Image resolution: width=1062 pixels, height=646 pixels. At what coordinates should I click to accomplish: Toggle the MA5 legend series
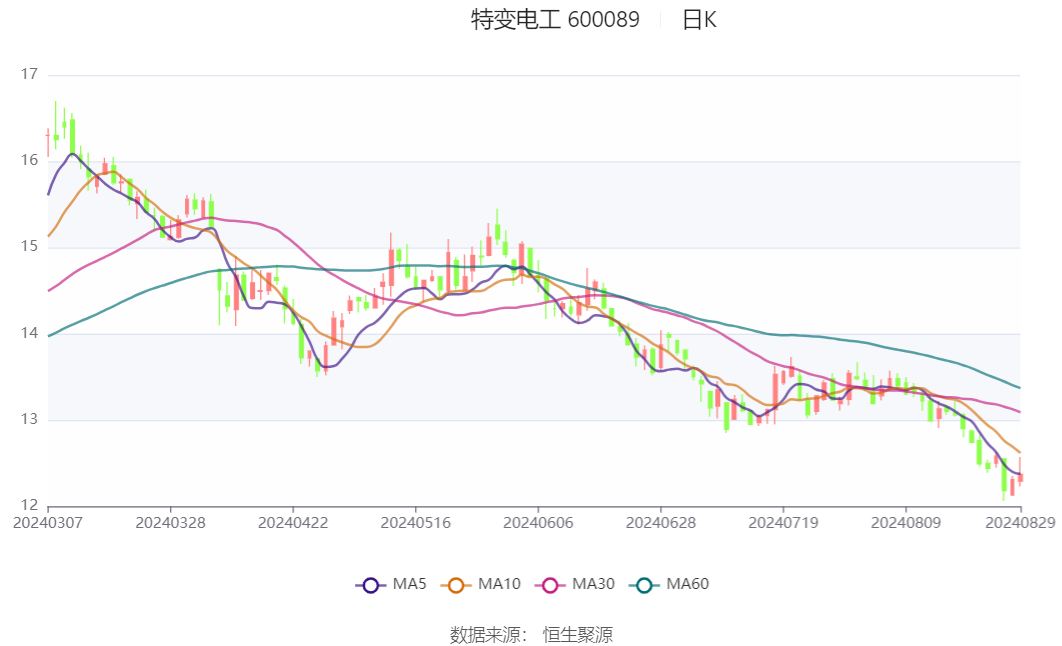coord(391,584)
